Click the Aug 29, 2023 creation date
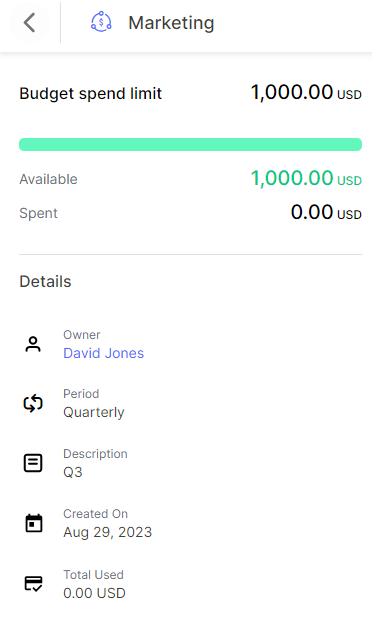Screen dimensions: 372x619 pos(107,532)
